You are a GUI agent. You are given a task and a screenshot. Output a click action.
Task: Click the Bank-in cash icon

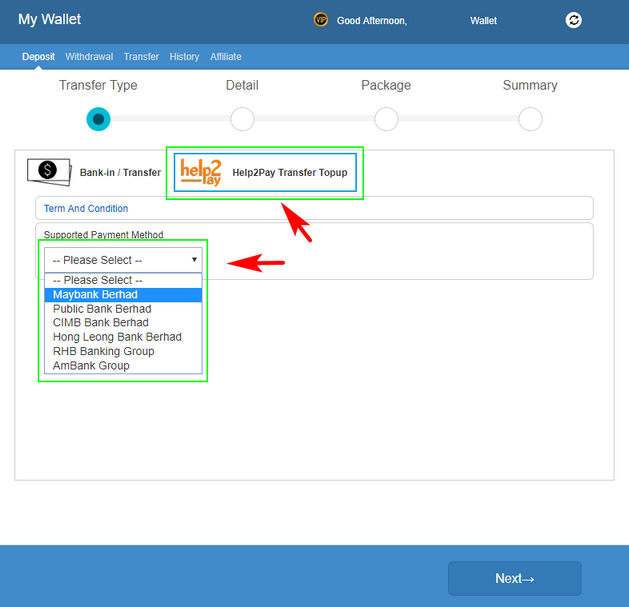[x=48, y=171]
